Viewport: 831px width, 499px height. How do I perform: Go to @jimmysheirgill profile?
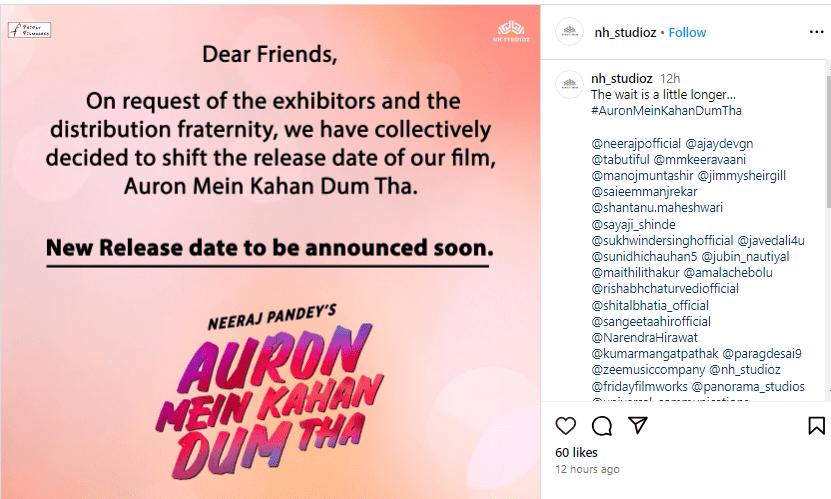coord(741,176)
